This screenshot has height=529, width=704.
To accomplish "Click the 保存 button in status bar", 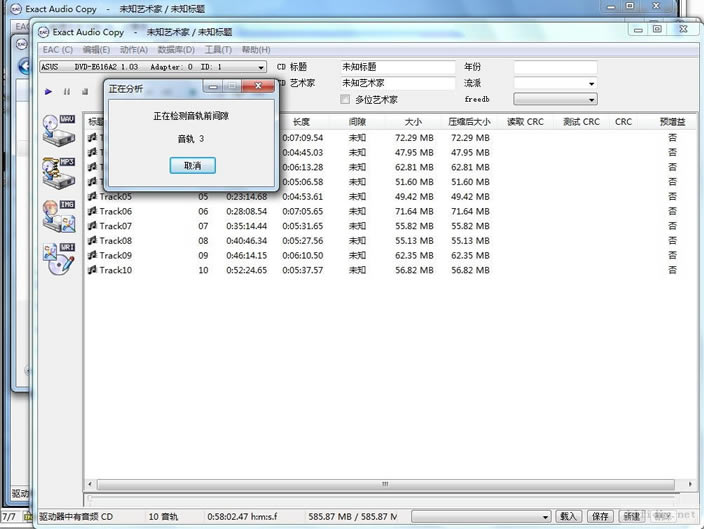I will pyautogui.click(x=599, y=516).
